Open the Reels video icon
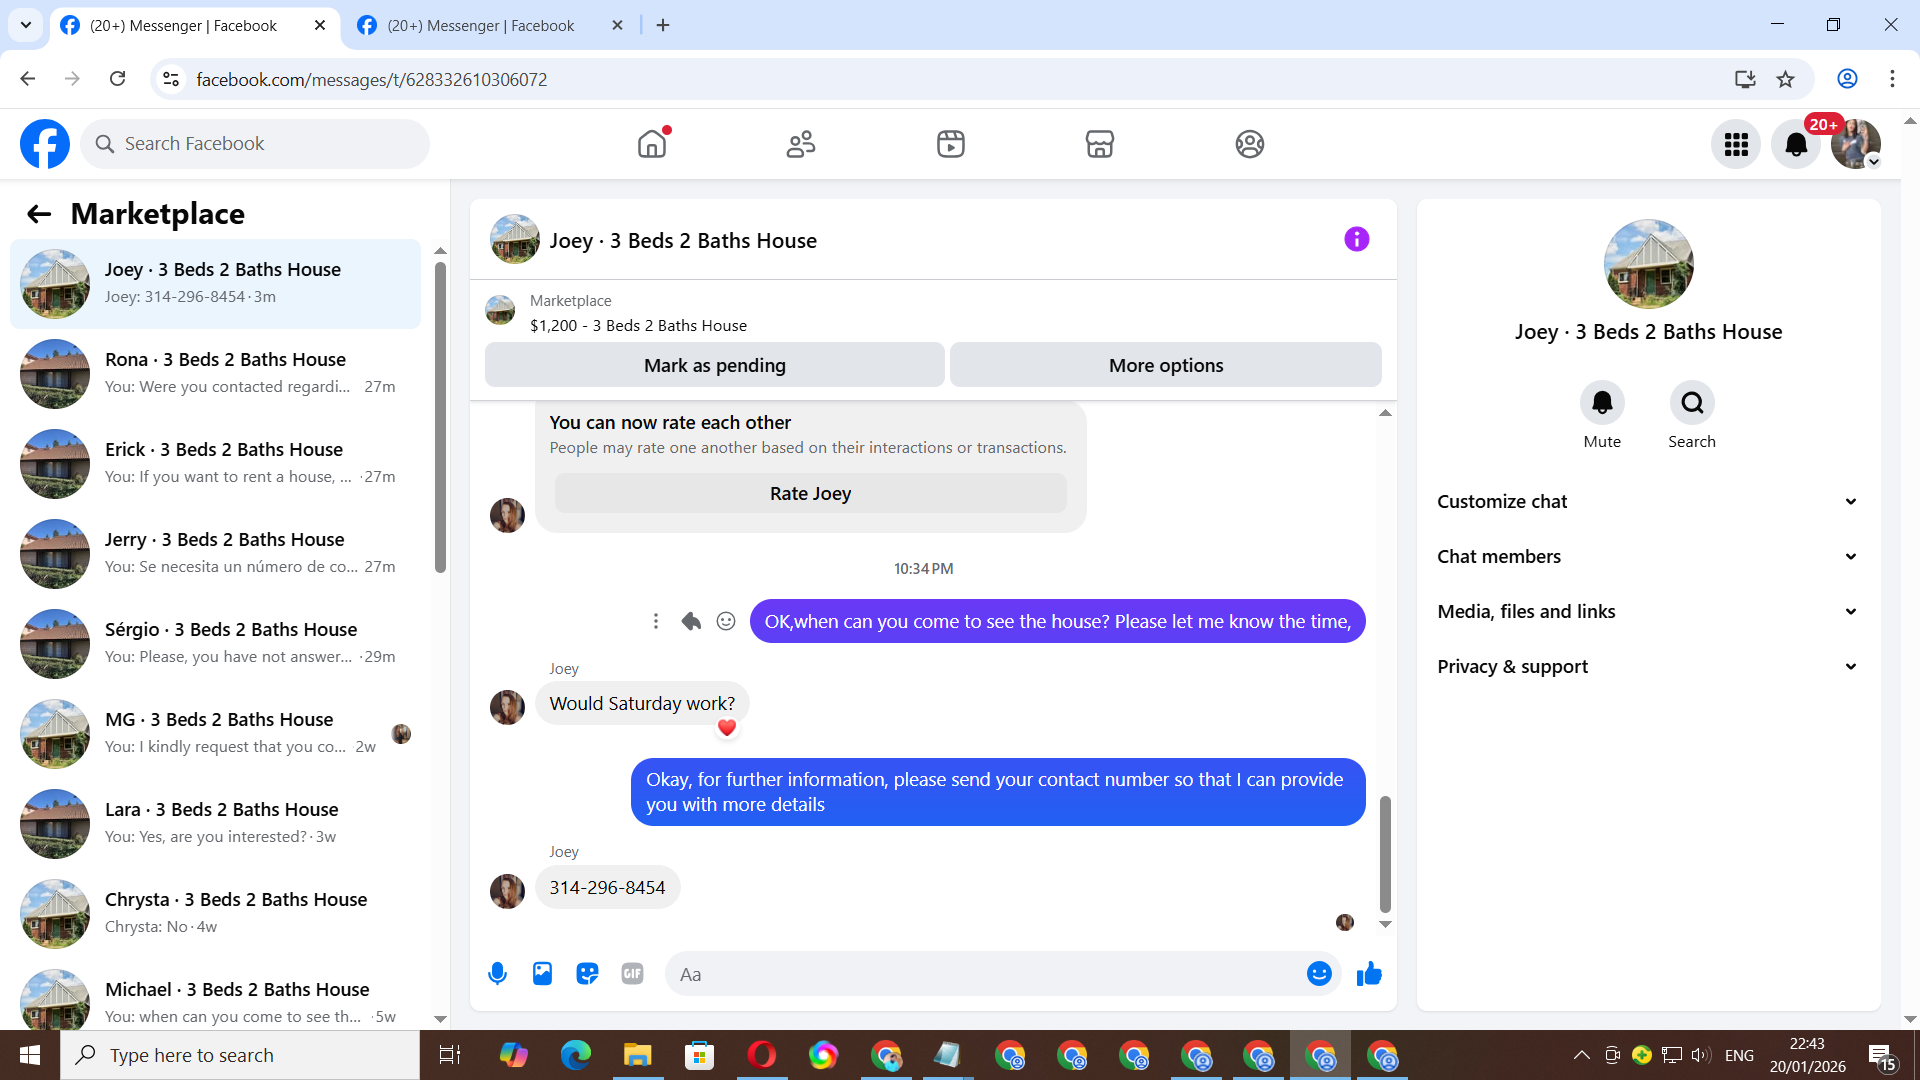Viewport: 1920px width, 1080px height. 951,144
